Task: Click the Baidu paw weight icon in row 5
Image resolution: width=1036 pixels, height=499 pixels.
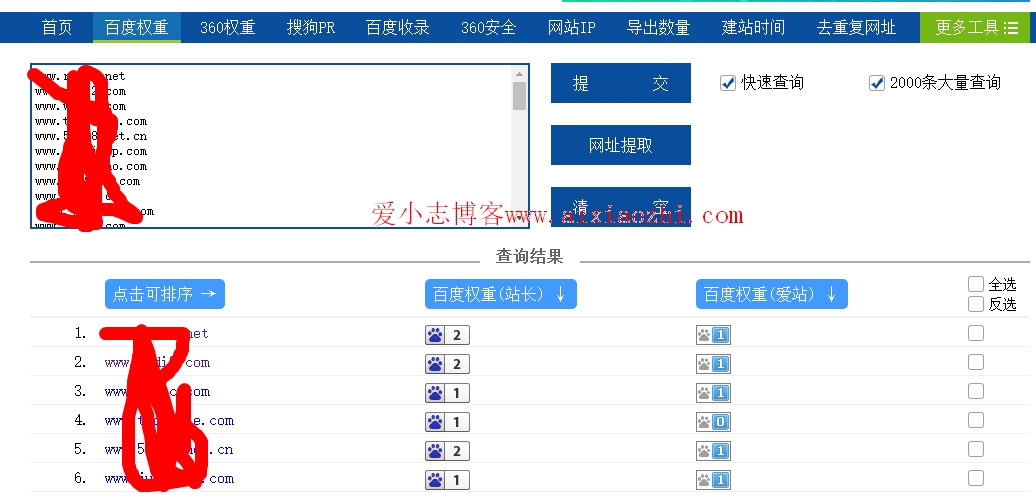Action: click(x=447, y=451)
